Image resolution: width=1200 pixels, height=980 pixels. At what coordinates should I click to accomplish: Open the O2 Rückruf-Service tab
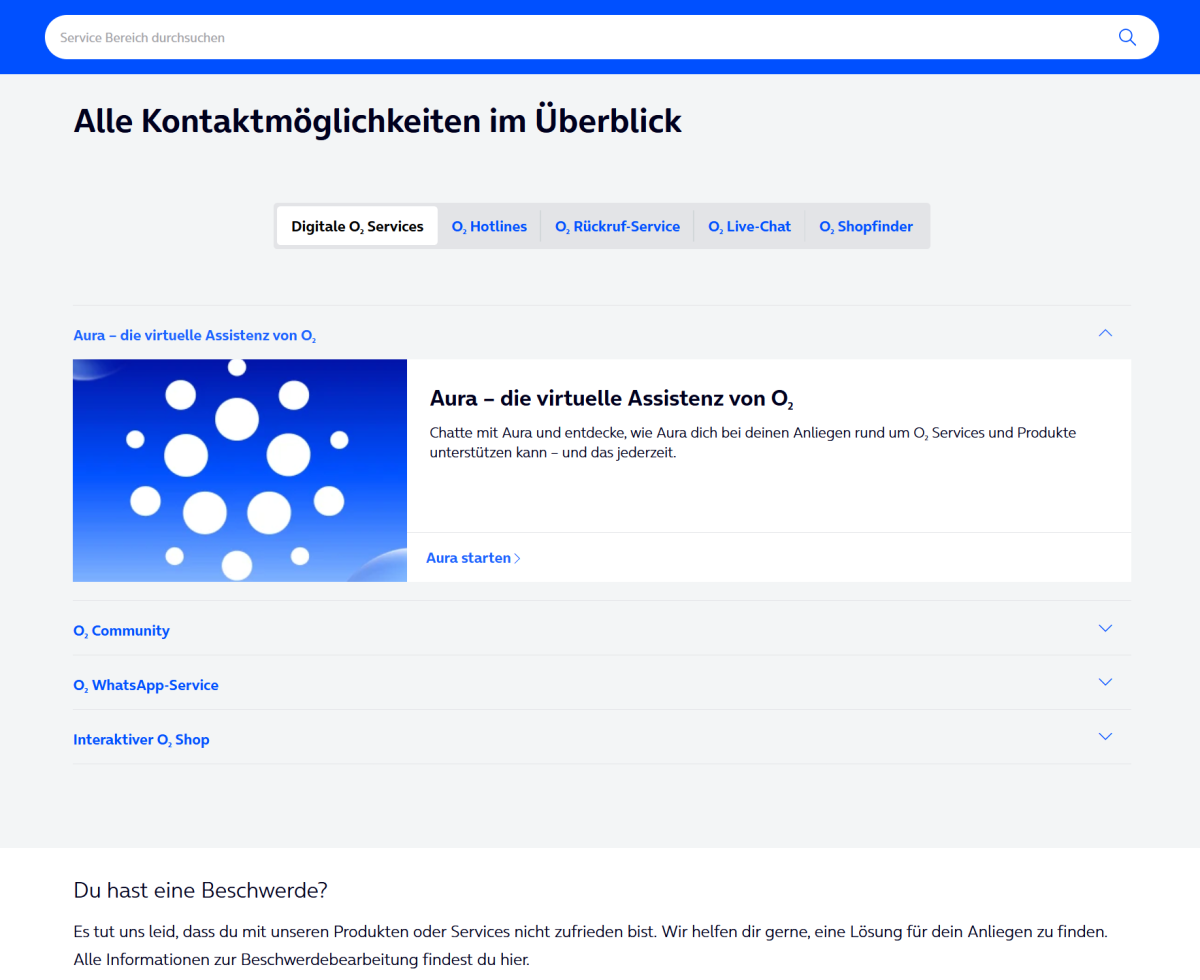pos(617,226)
